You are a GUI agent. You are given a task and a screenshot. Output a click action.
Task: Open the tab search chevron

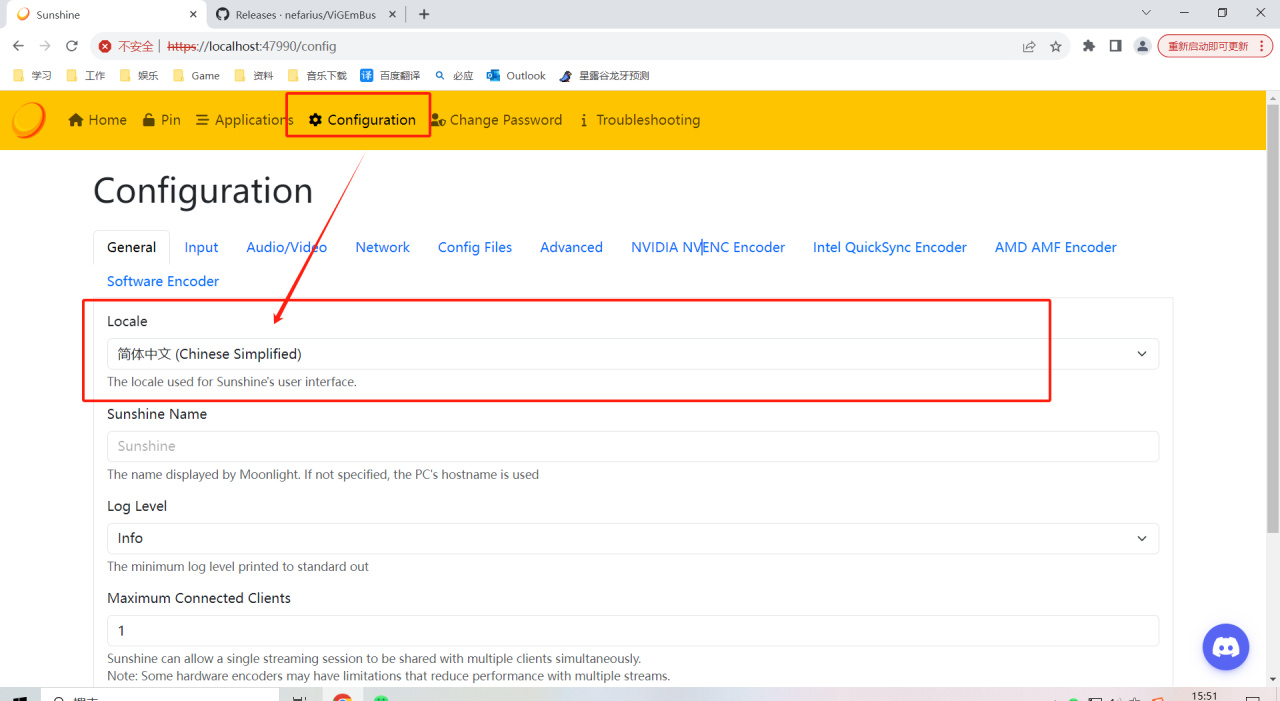1146,13
